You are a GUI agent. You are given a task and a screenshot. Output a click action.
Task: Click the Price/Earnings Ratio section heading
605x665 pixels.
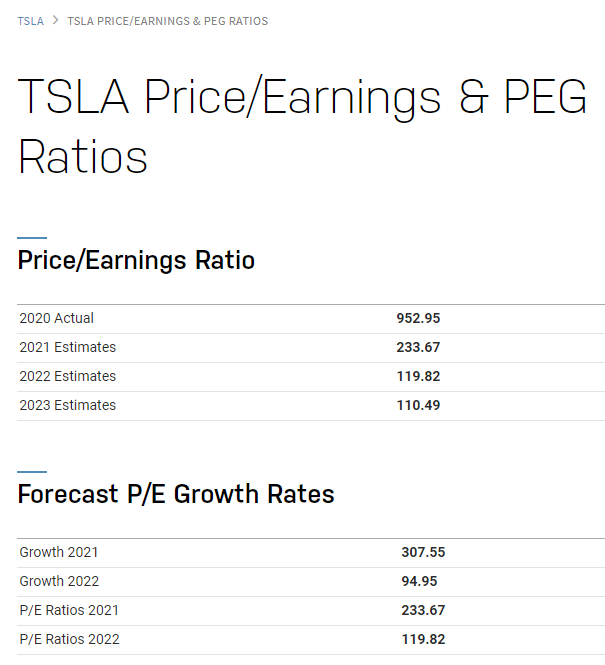point(136,261)
